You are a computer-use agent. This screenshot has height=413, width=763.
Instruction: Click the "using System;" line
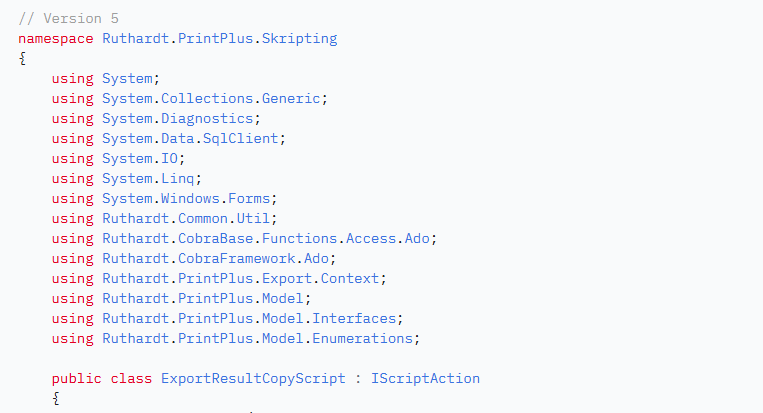point(106,79)
